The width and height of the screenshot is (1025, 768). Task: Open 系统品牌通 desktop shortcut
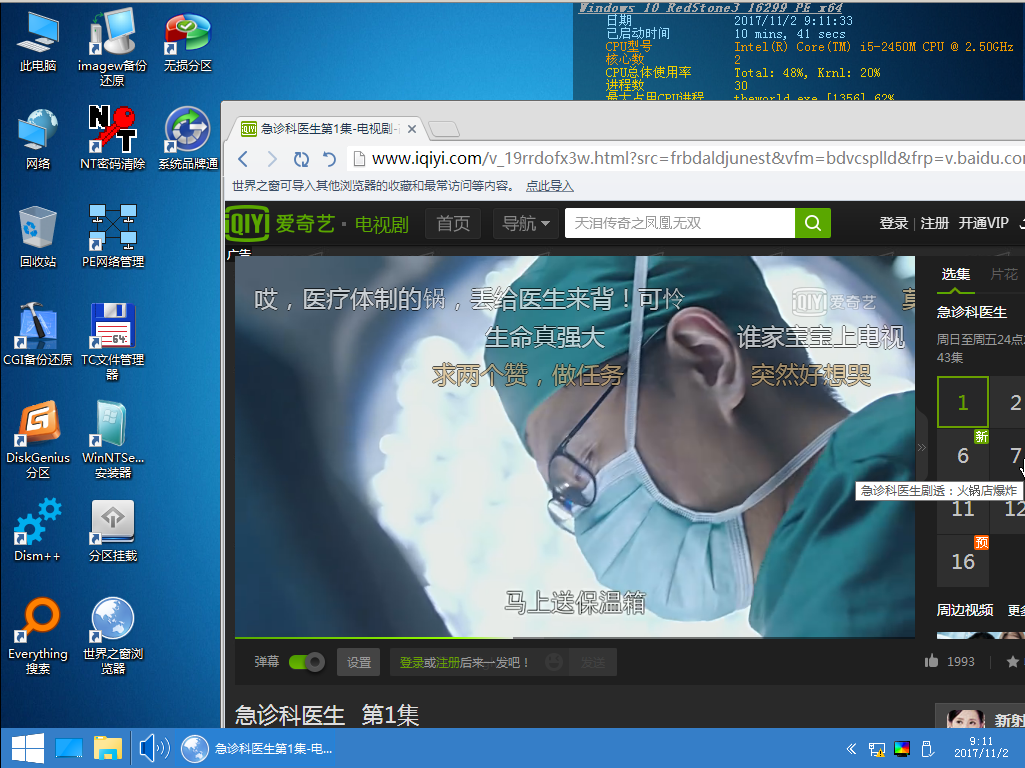[188, 138]
